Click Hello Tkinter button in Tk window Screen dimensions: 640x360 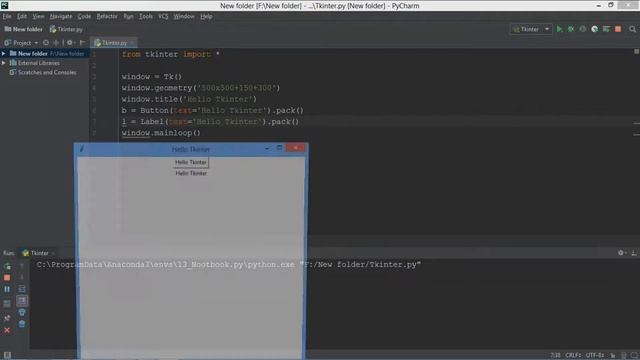pos(191,162)
